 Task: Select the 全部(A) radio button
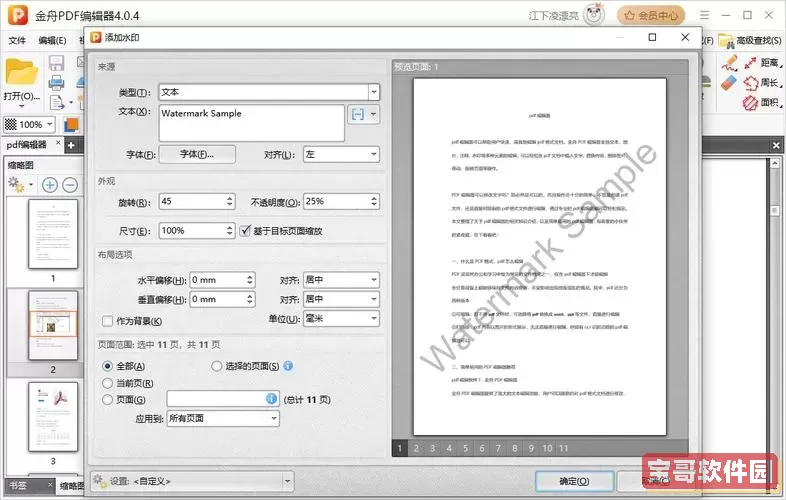(107, 367)
